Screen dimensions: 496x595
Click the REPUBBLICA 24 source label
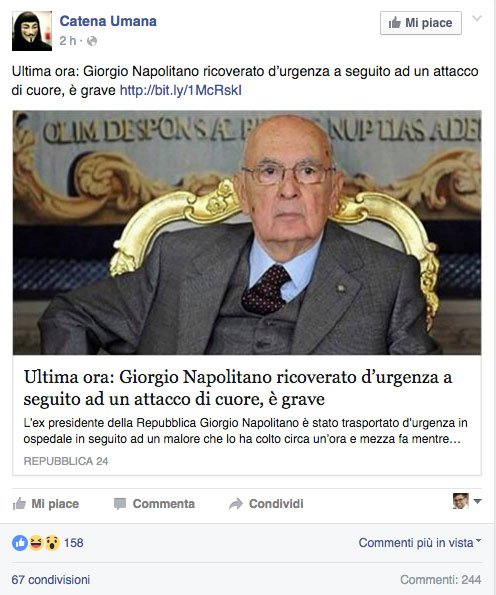pyautogui.click(x=66, y=461)
